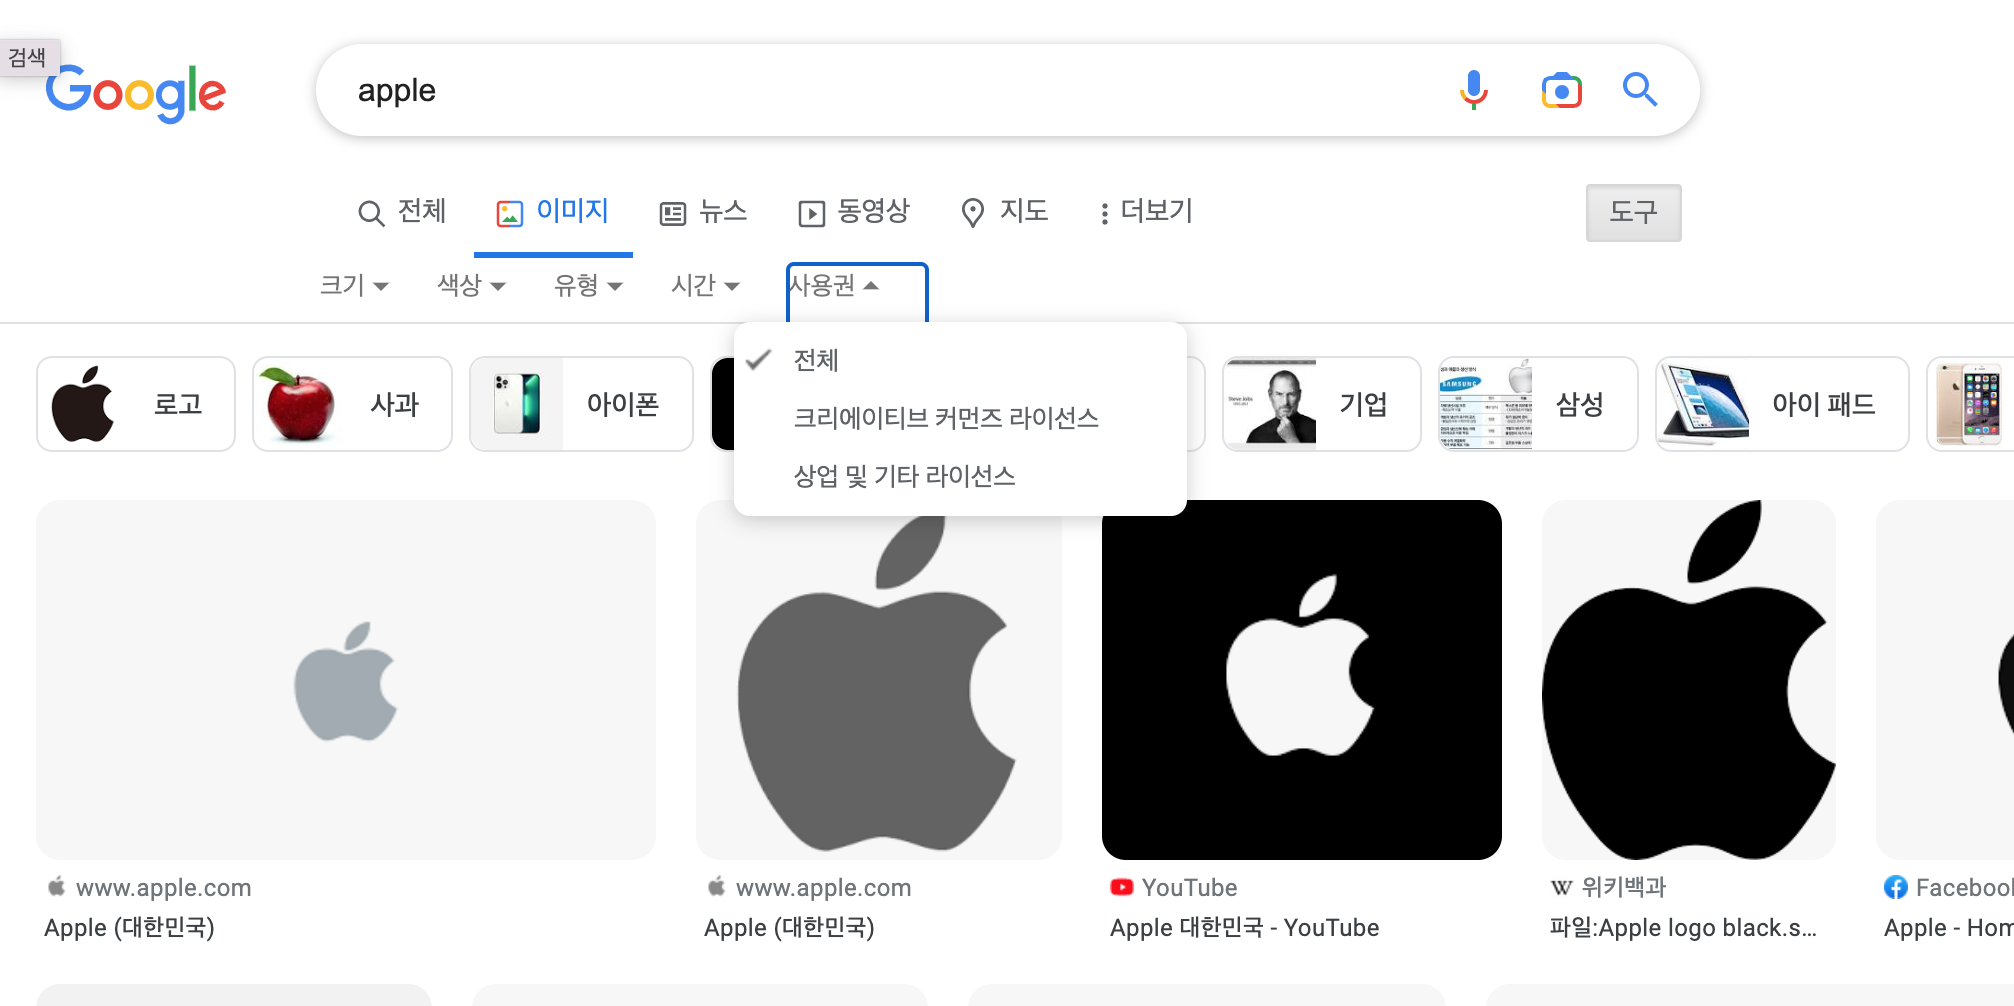
Task: Open the first Apple (대한민국) result link
Action: point(130,928)
